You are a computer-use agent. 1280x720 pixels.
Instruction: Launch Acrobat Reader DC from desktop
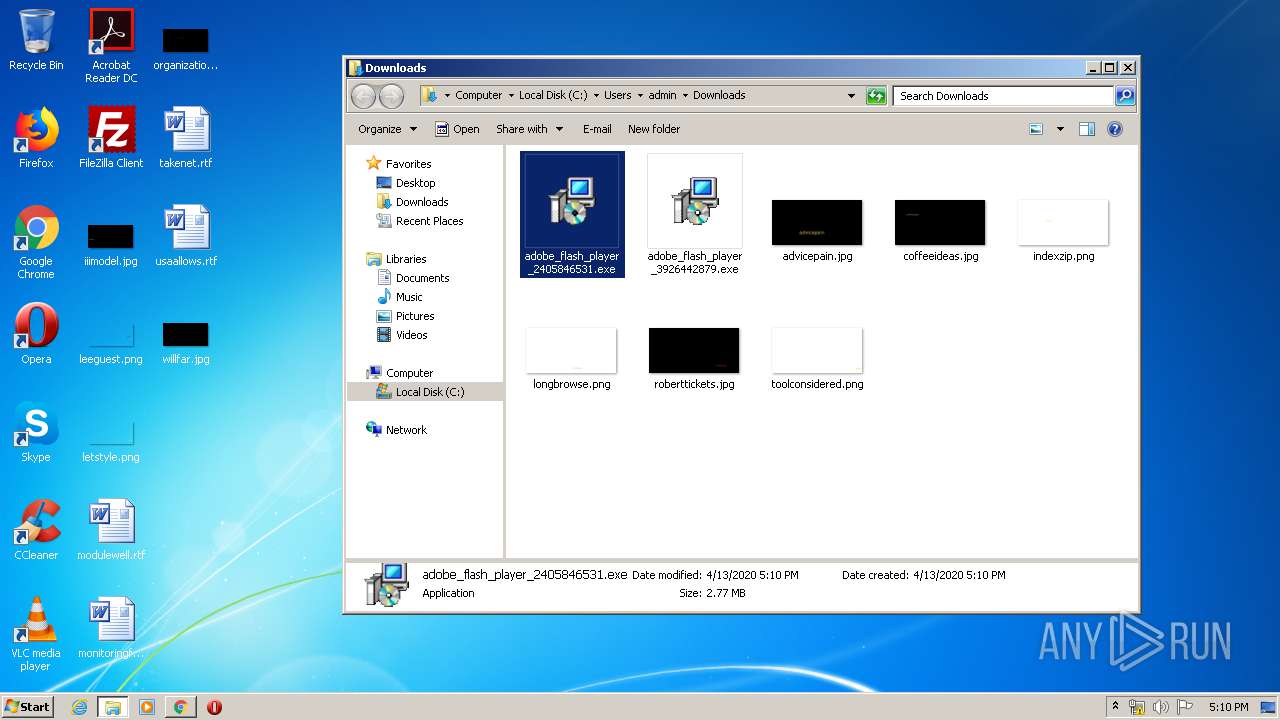pyautogui.click(x=111, y=45)
